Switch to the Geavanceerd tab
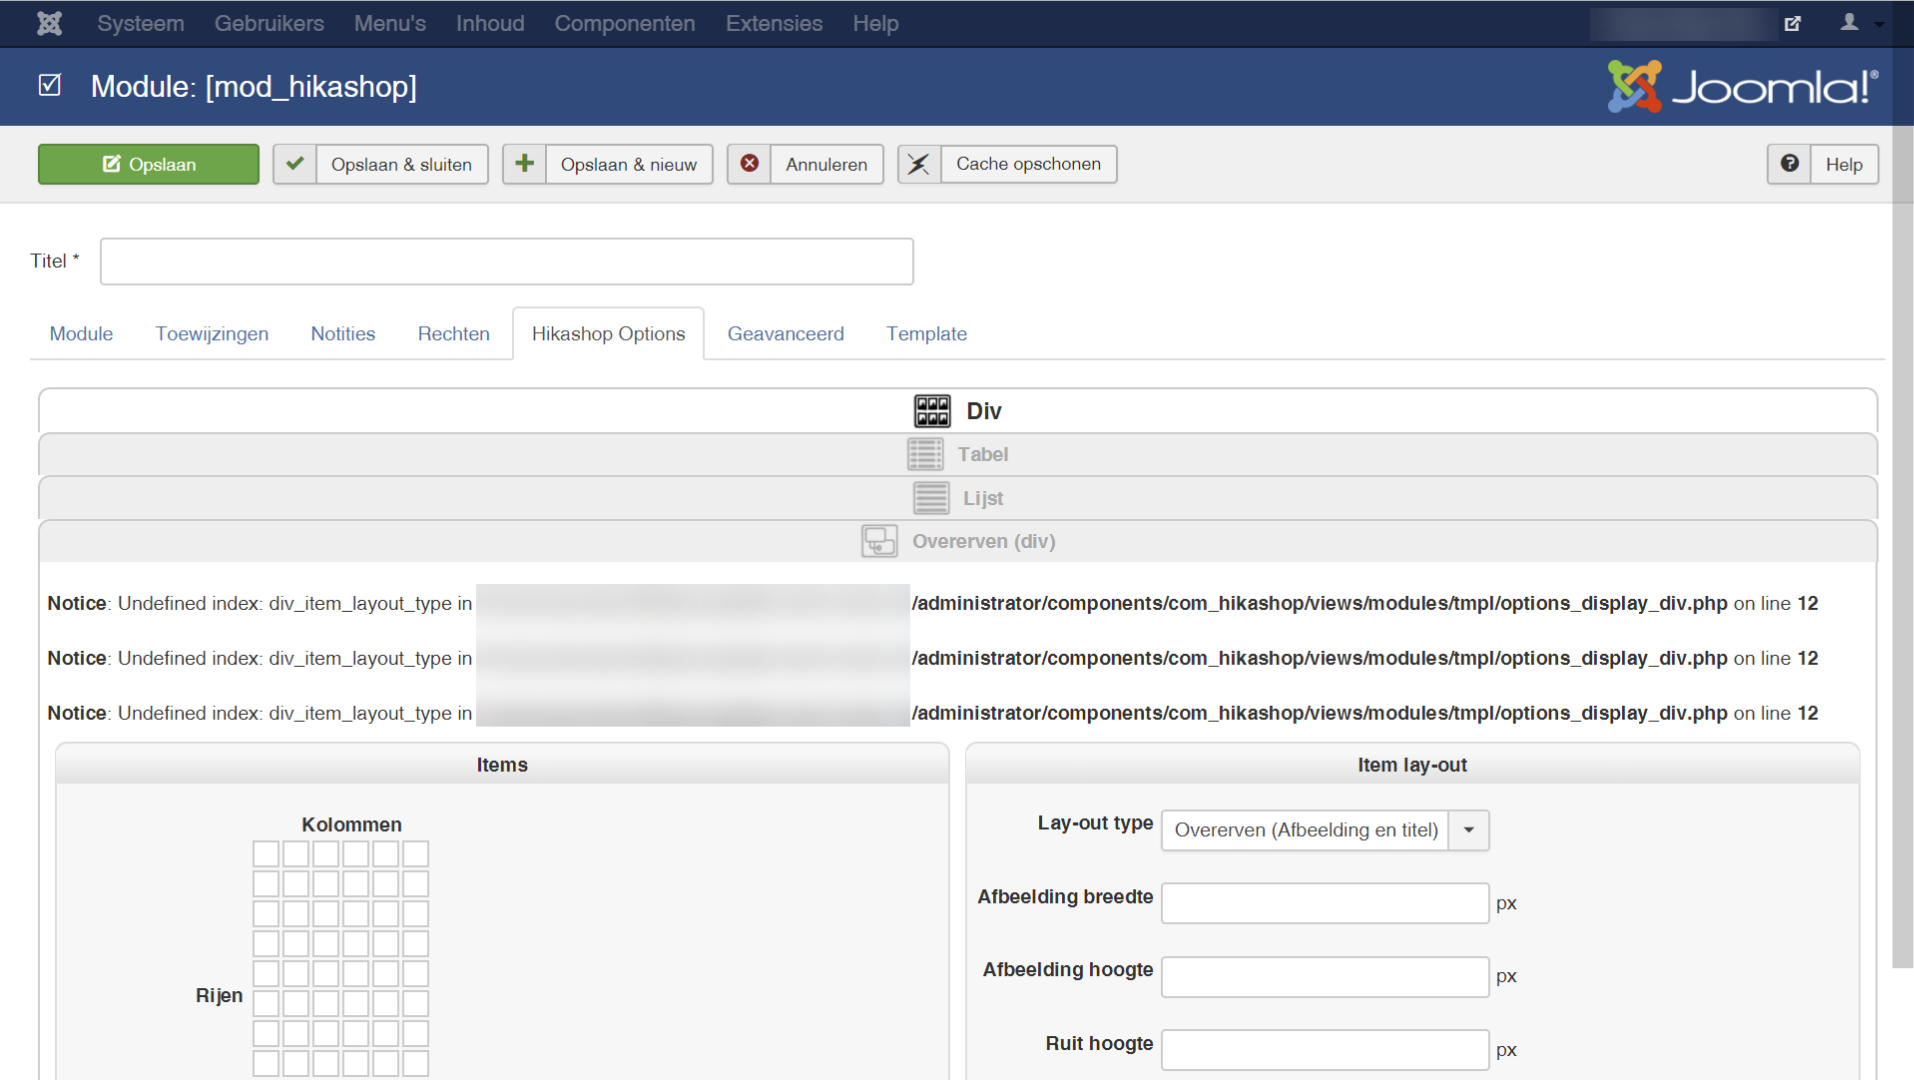 (x=786, y=334)
